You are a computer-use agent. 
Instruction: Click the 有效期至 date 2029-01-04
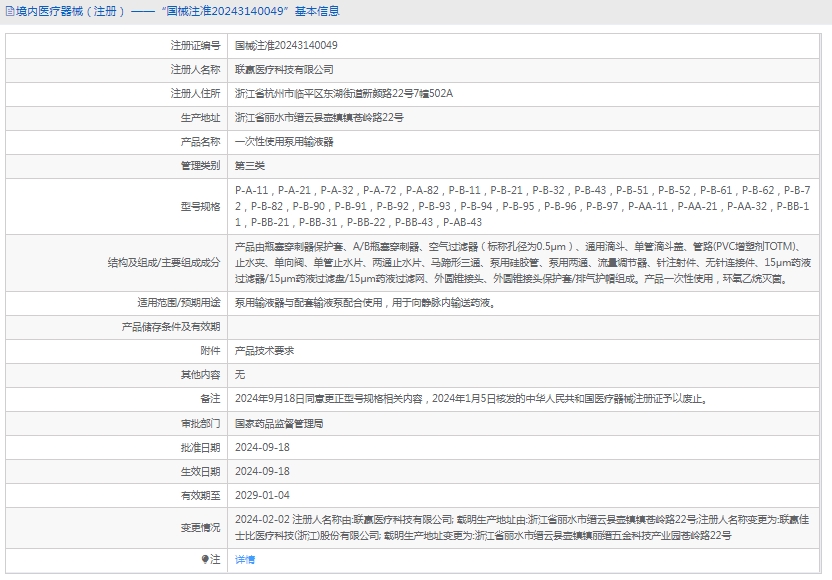coord(262,495)
